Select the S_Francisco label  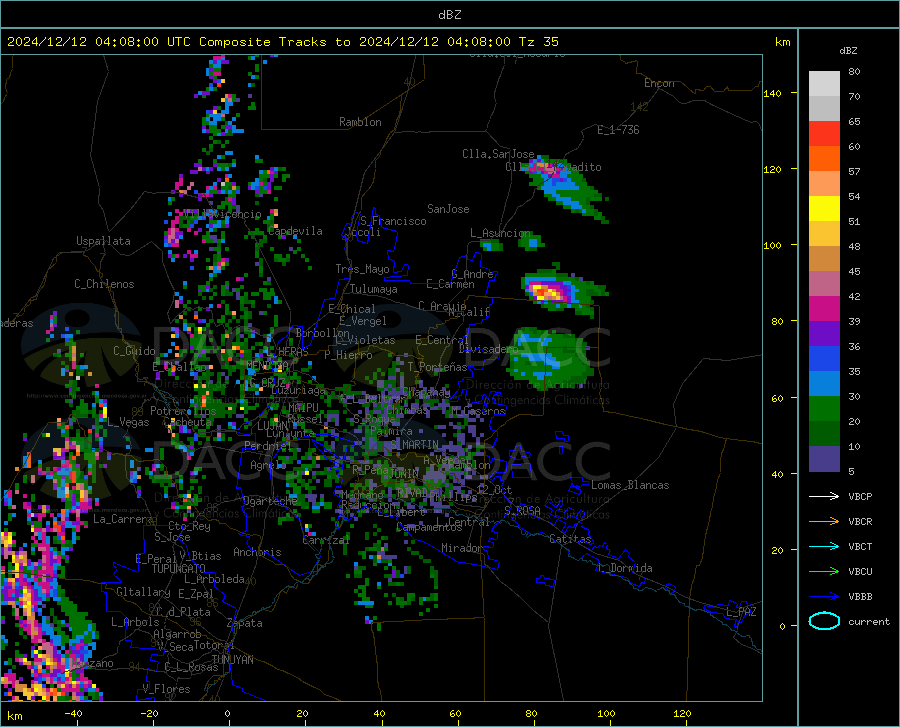tap(394, 221)
